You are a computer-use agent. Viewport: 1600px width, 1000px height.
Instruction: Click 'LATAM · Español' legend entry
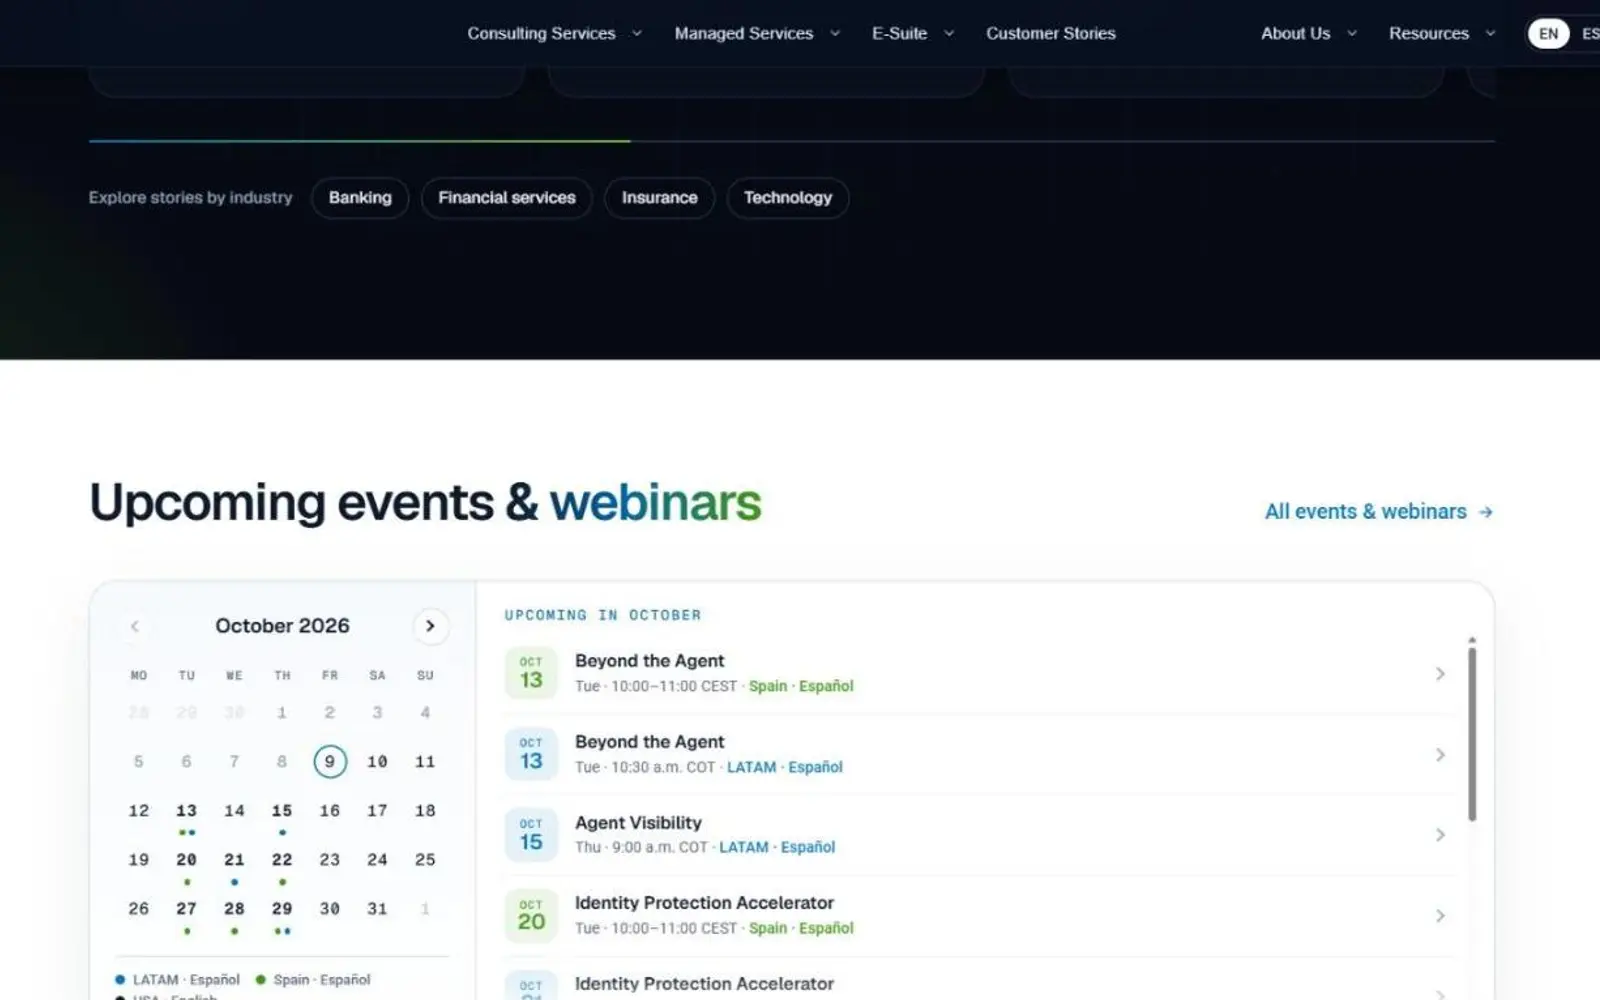[x=178, y=980]
